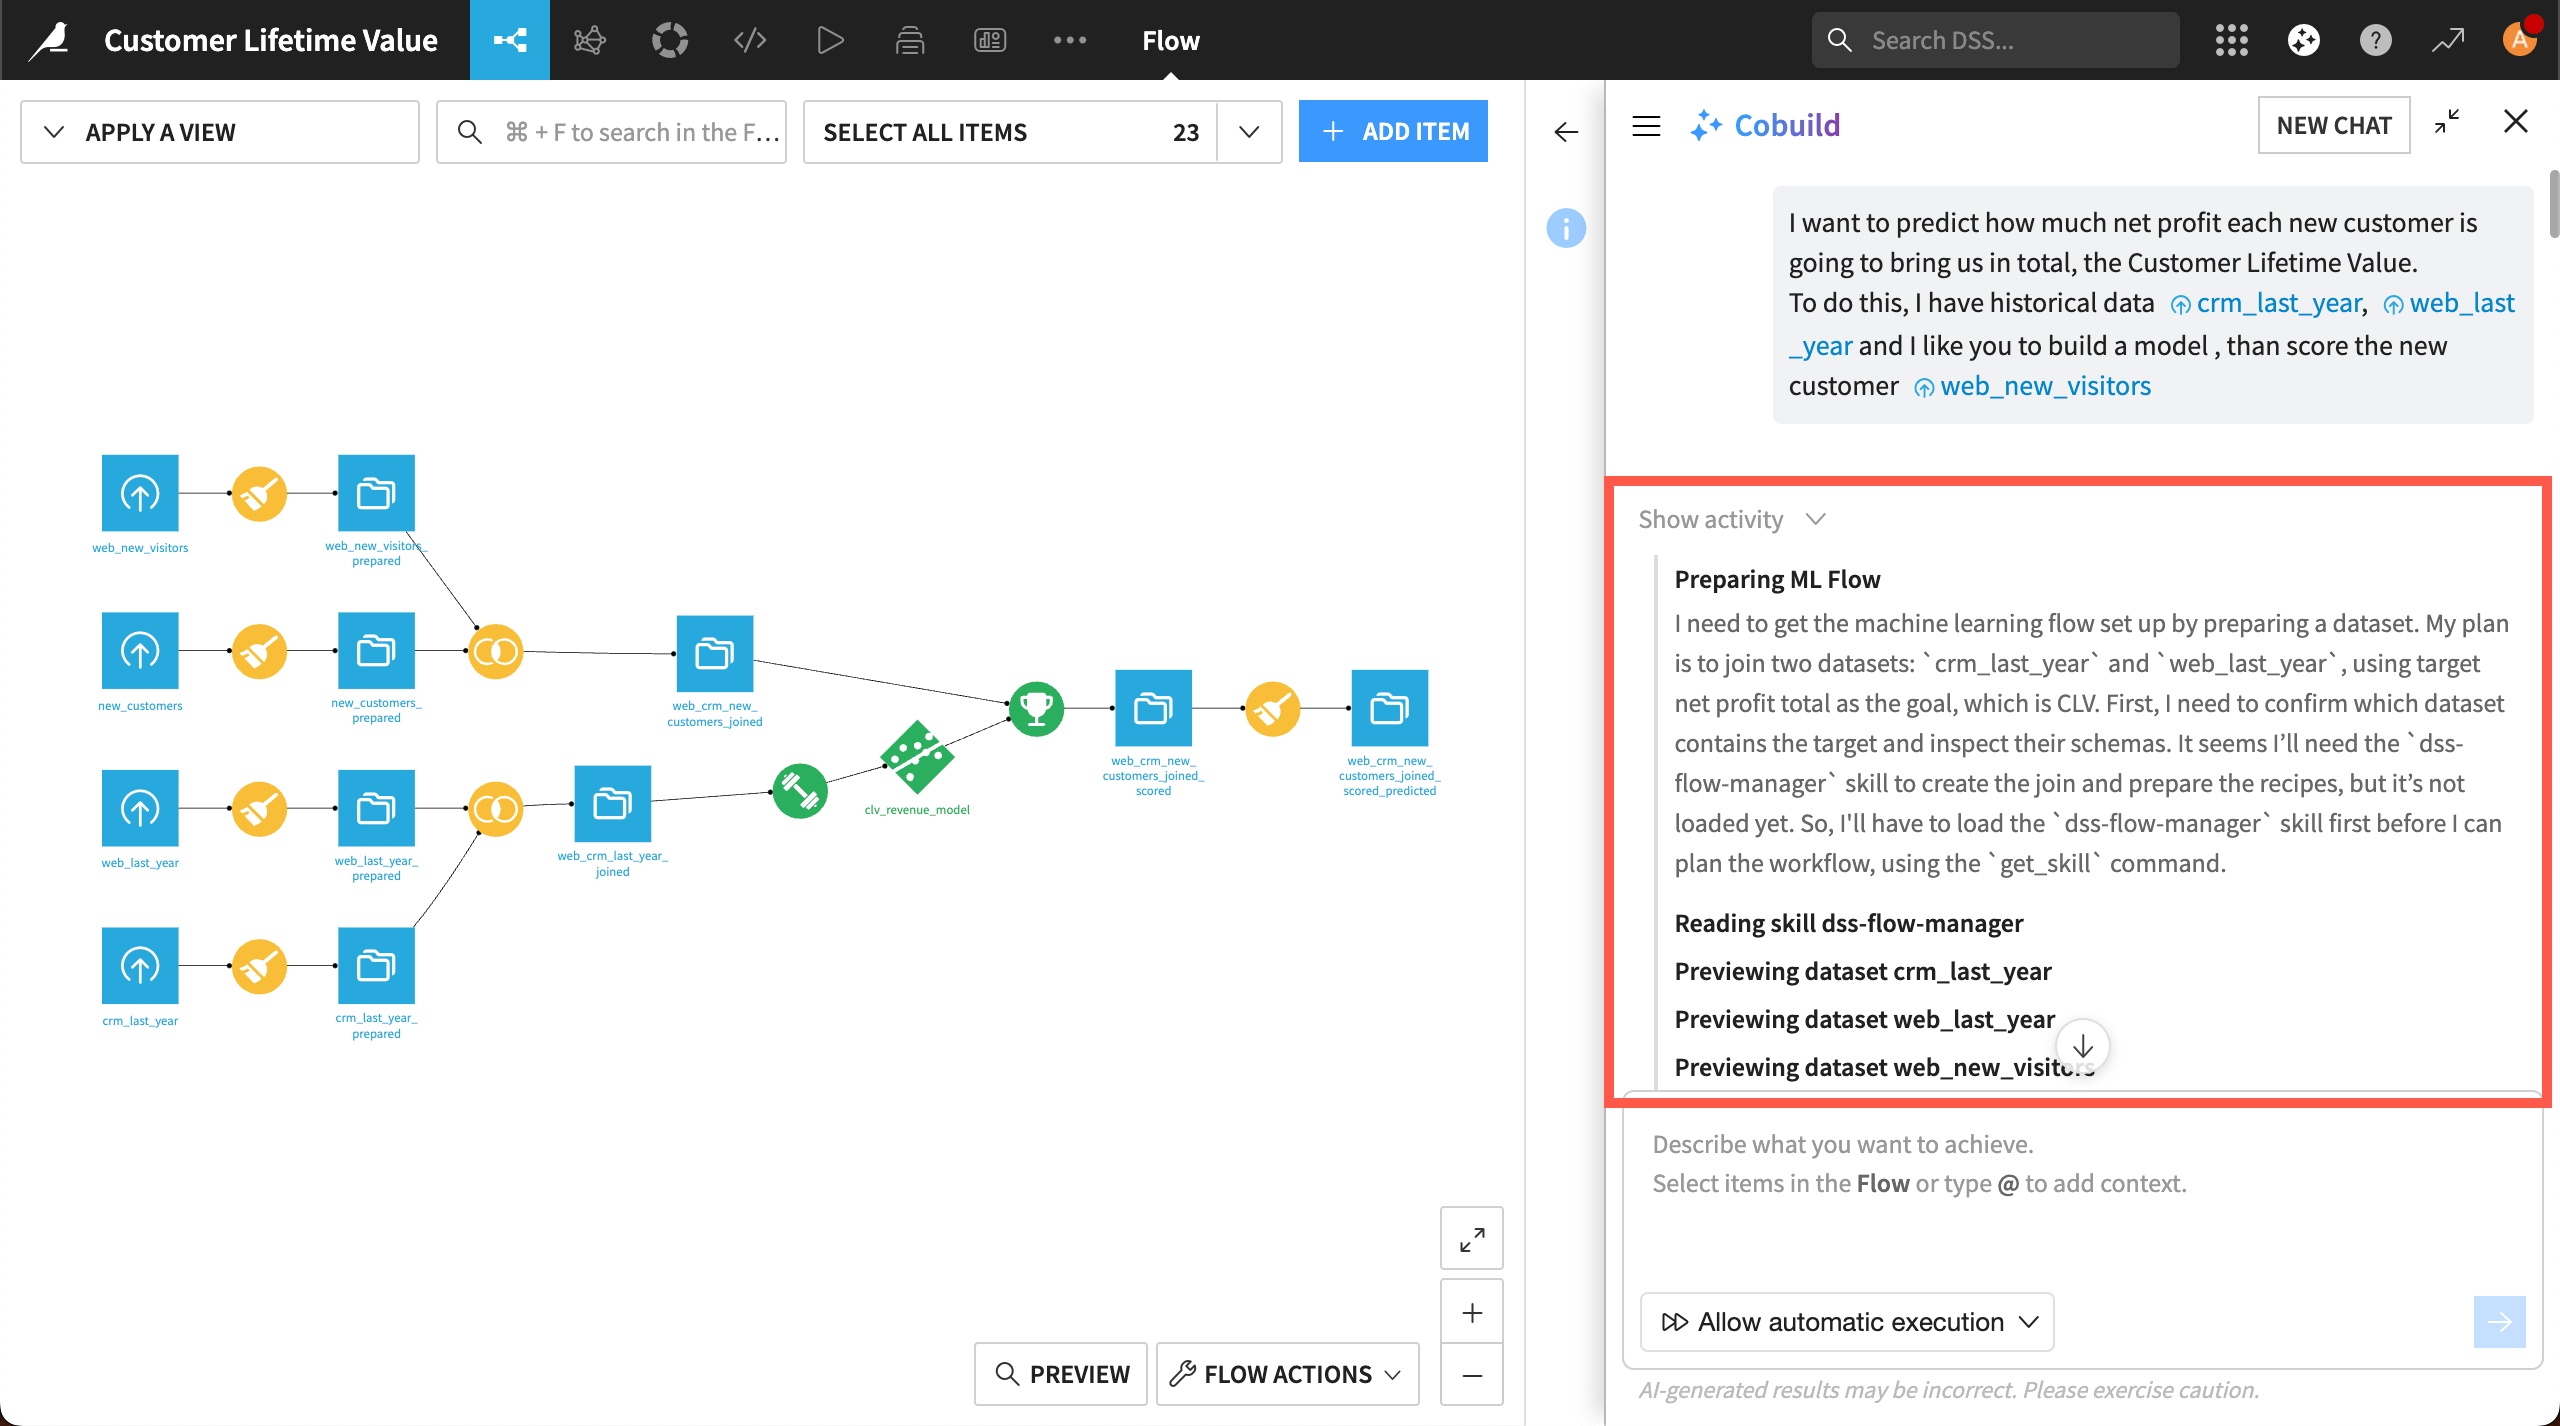Click 'Reading skill dss-flow-manager' activity line
2560x1426 pixels.
(1848, 923)
